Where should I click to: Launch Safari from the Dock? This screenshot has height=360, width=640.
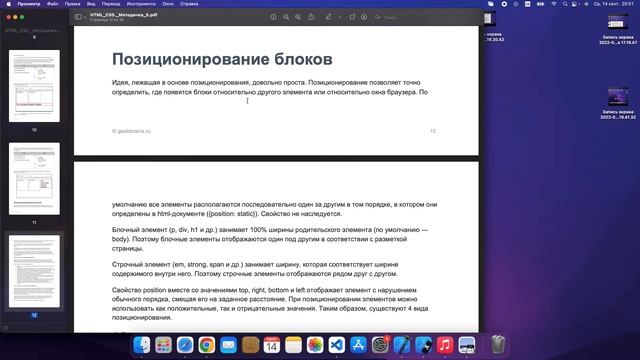click(x=185, y=345)
